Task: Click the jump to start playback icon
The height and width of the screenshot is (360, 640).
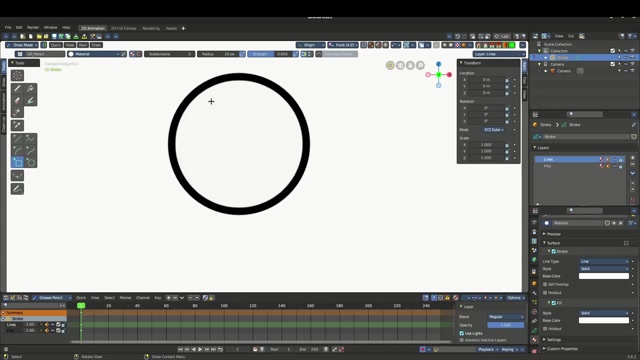Action: pyautogui.click(x=180, y=349)
